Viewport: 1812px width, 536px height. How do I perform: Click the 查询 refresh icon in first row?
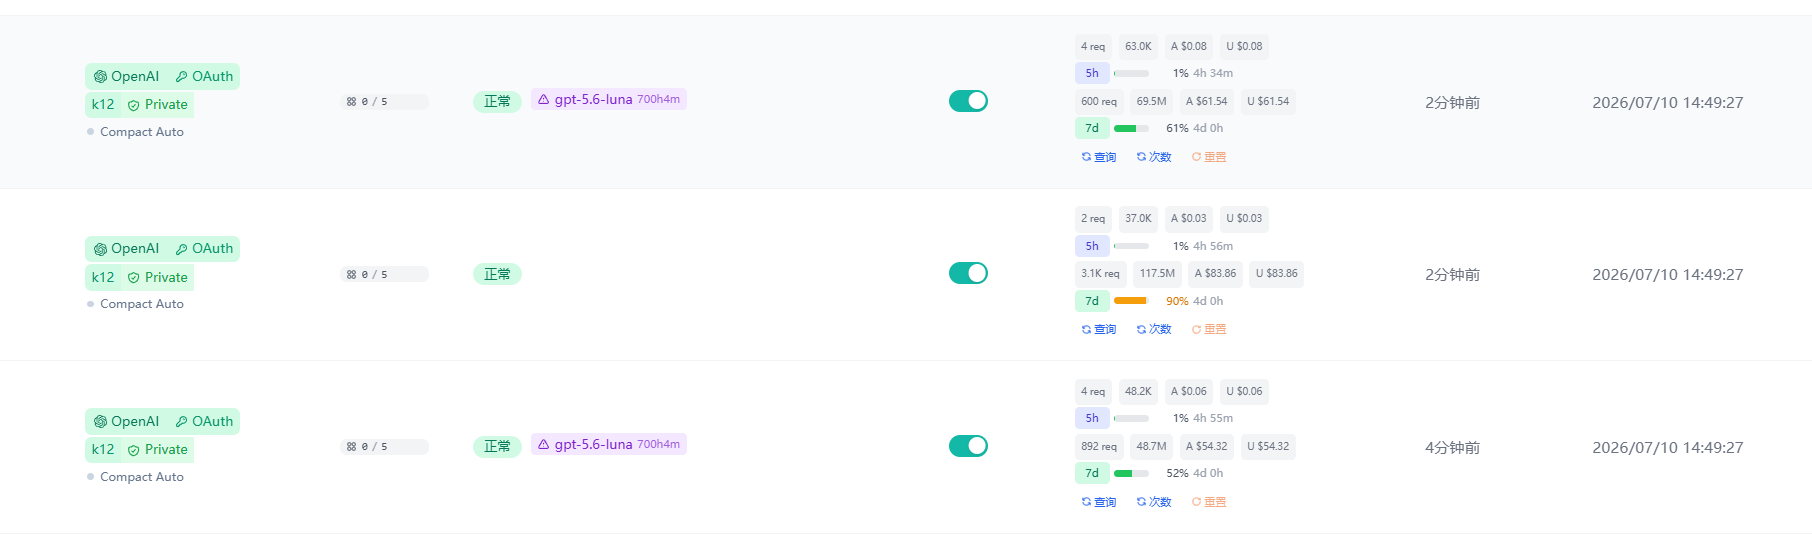pyautogui.click(x=1086, y=157)
